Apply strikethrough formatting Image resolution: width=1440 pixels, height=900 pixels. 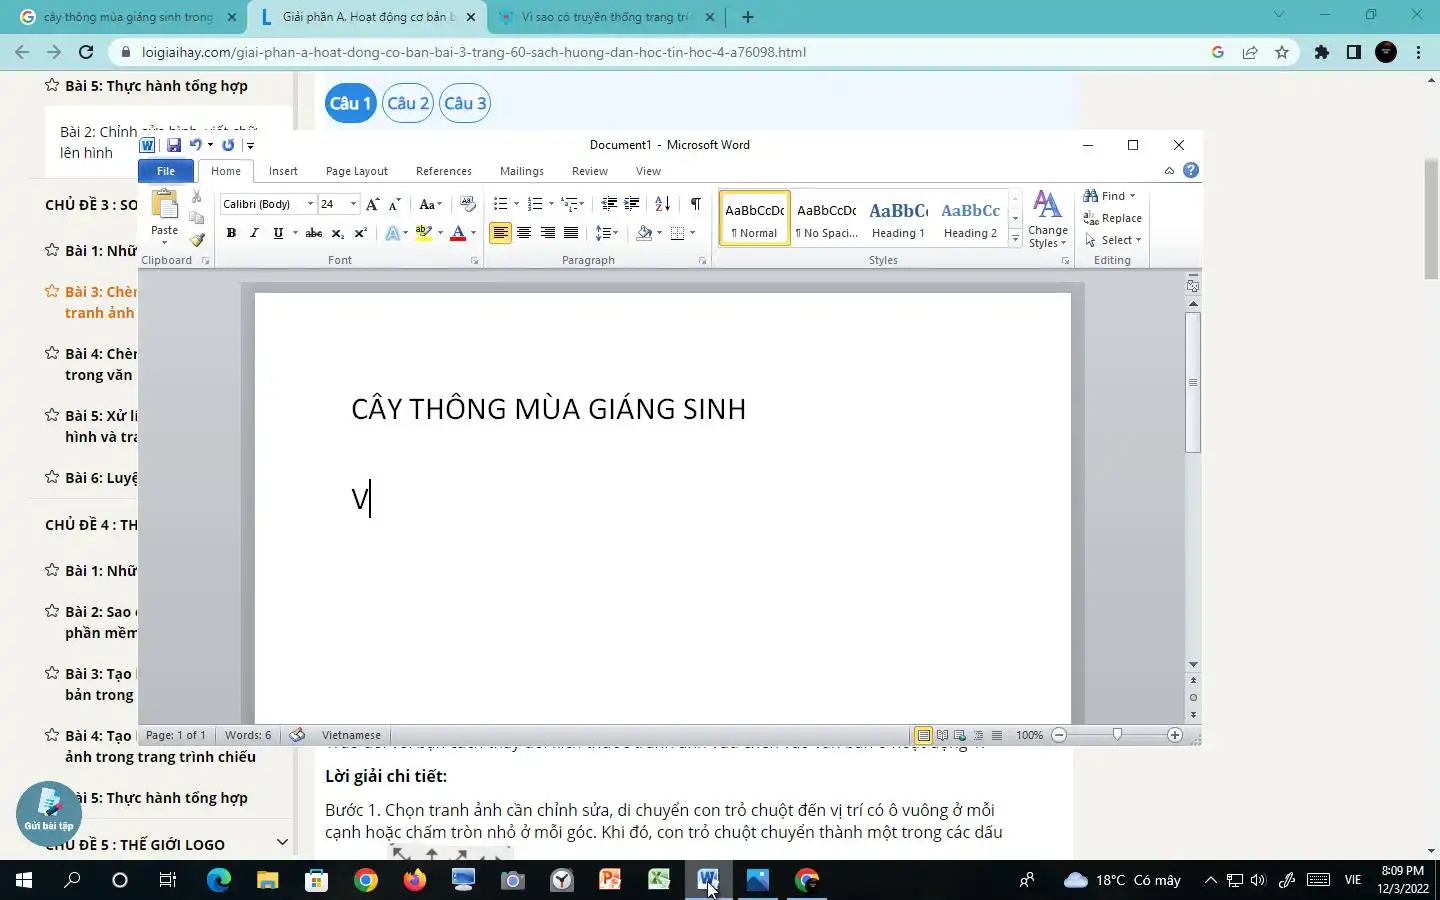tap(313, 233)
